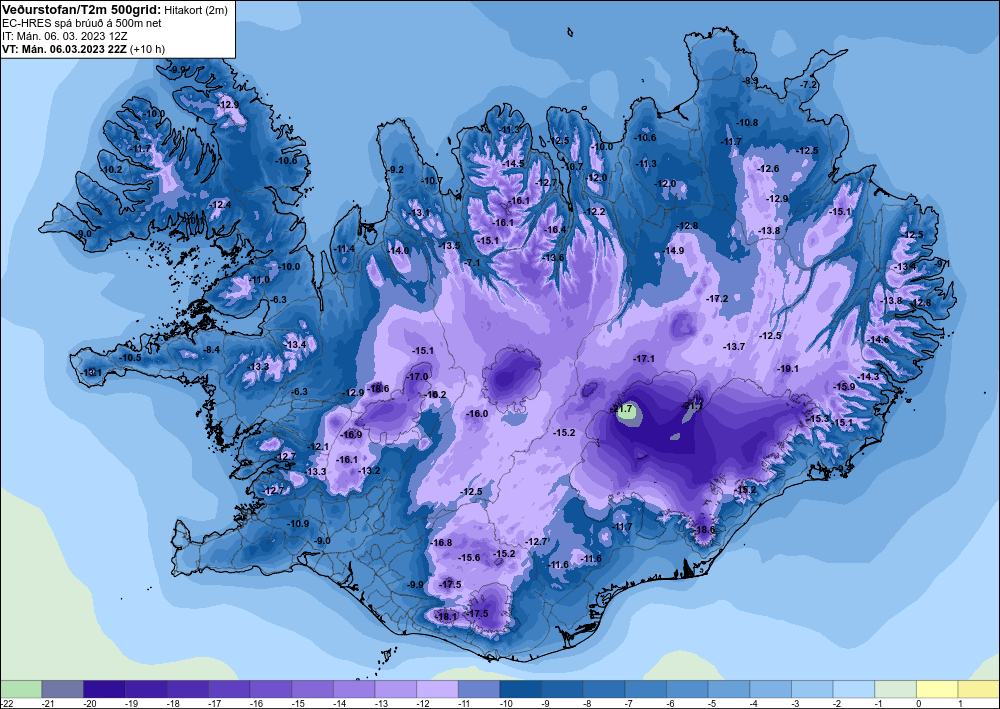This screenshot has width=1000, height=709.
Task: Click the -8.4 temperature label
Action: point(211,349)
